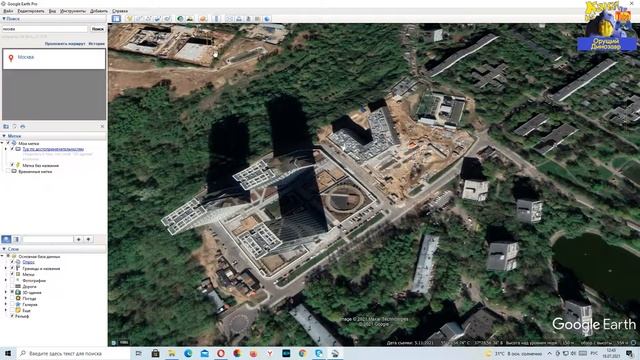The width and height of the screenshot is (640, 360).
Task: Collapse the Основная база данных node
Action: pos(2,256)
